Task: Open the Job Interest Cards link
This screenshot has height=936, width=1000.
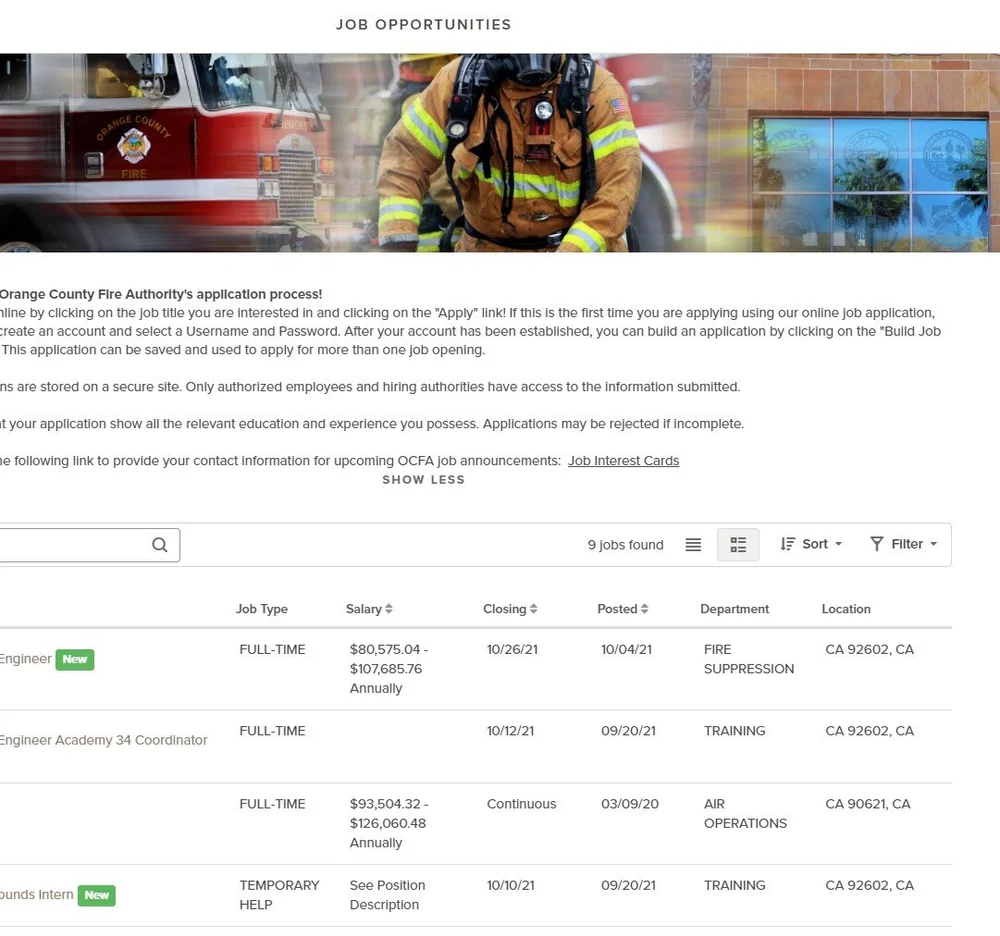Action: tap(623, 460)
